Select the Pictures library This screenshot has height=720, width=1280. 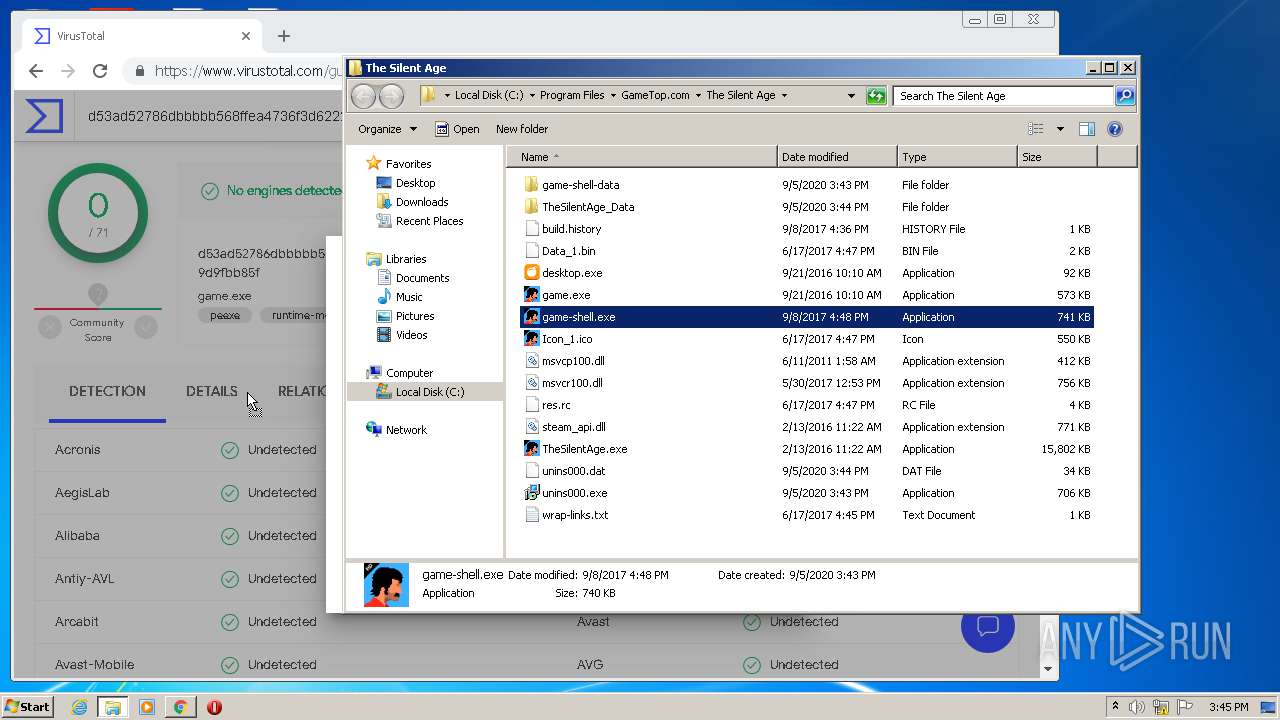414,316
